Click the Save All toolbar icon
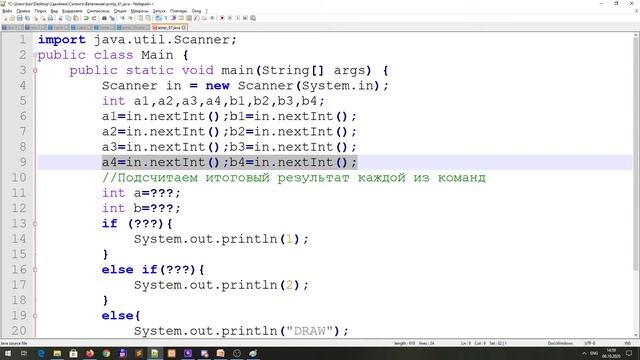Image resolution: width=640 pixels, height=360 pixels. [x=27, y=18]
